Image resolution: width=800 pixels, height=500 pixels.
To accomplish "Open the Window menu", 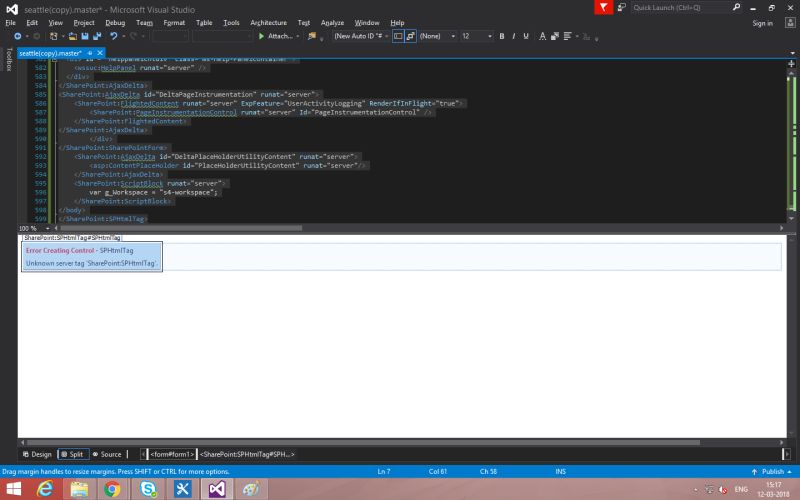I will coord(367,22).
